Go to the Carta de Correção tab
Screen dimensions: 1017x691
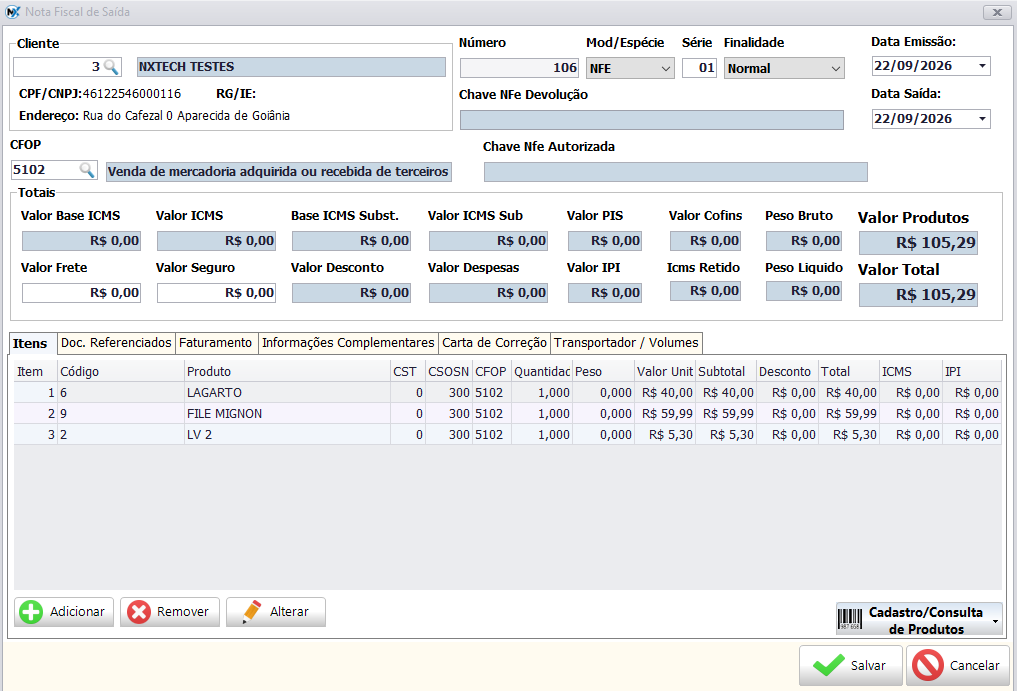click(x=494, y=343)
